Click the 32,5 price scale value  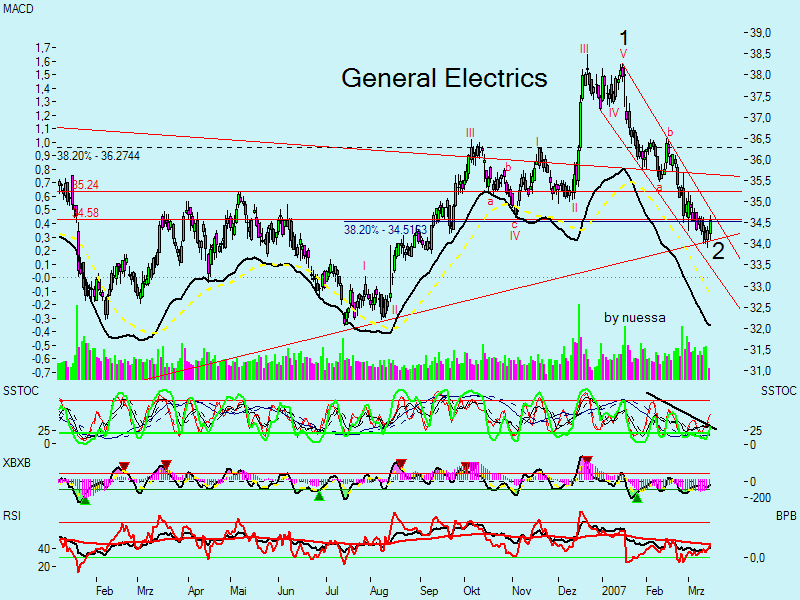[760, 308]
